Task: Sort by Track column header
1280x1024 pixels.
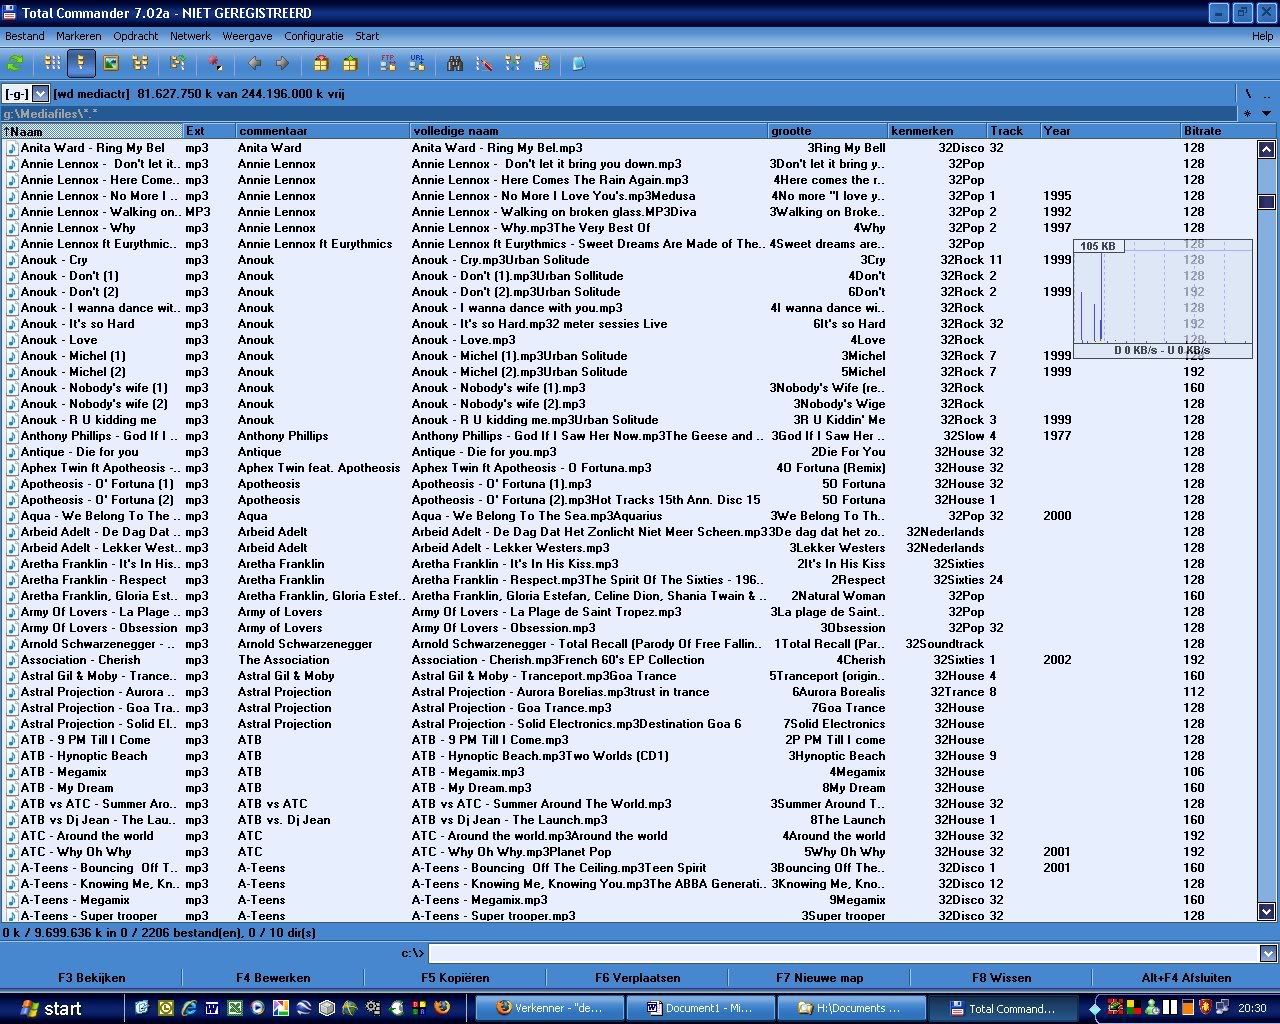Action: coord(1014,131)
